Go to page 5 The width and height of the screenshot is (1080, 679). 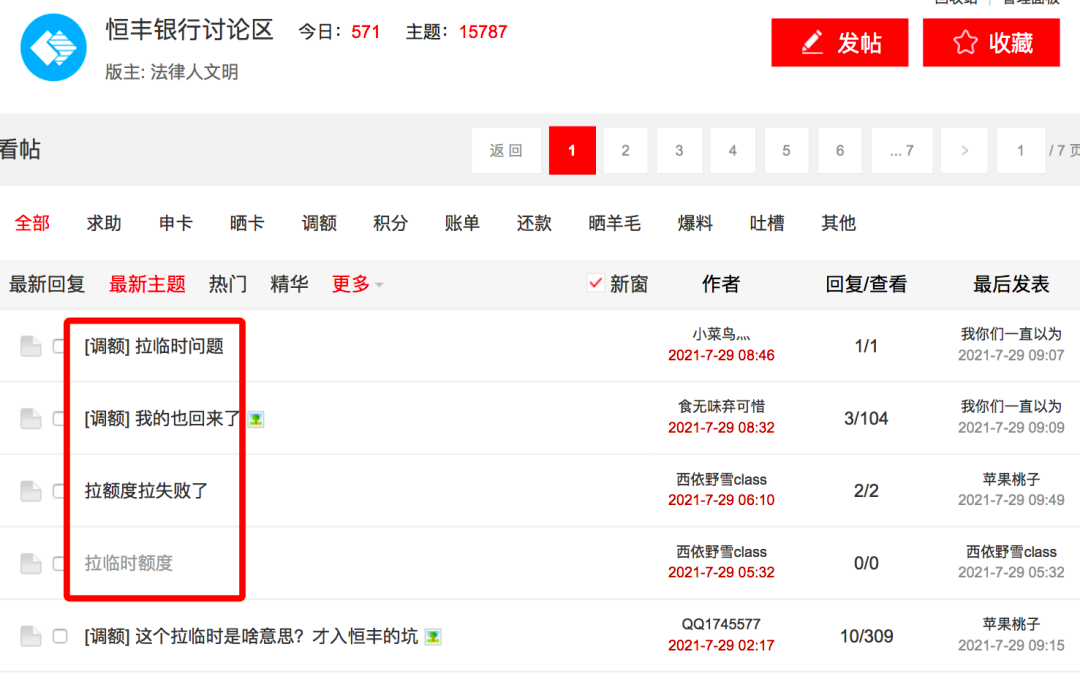click(787, 150)
